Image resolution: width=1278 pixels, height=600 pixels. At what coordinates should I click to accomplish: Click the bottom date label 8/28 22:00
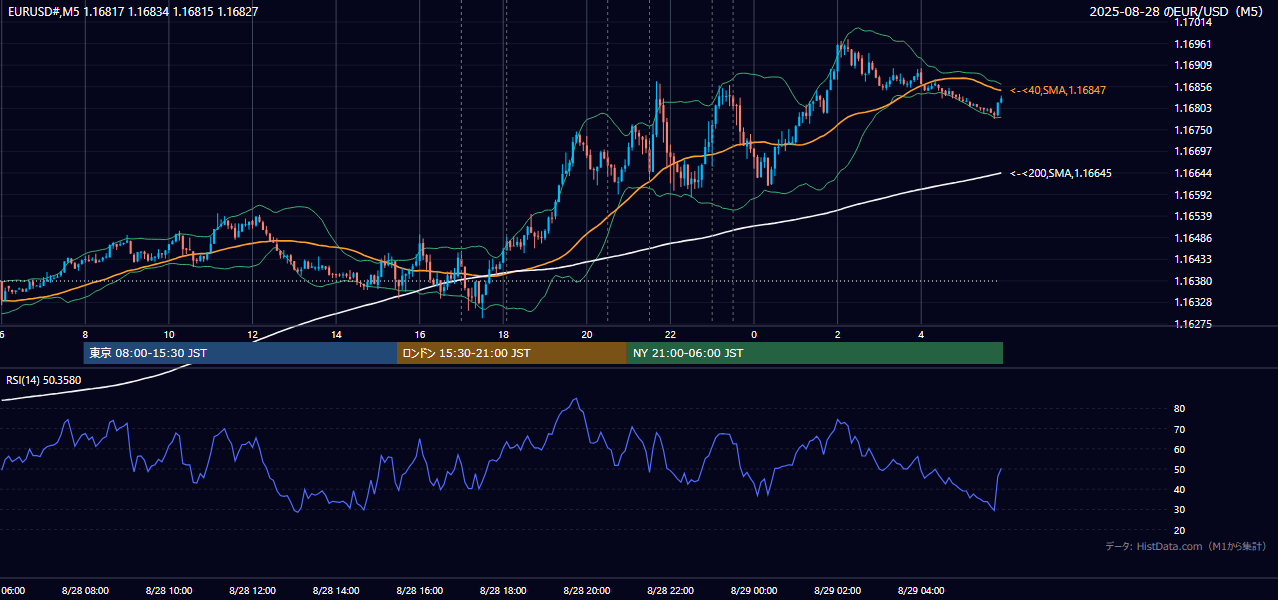(670, 591)
